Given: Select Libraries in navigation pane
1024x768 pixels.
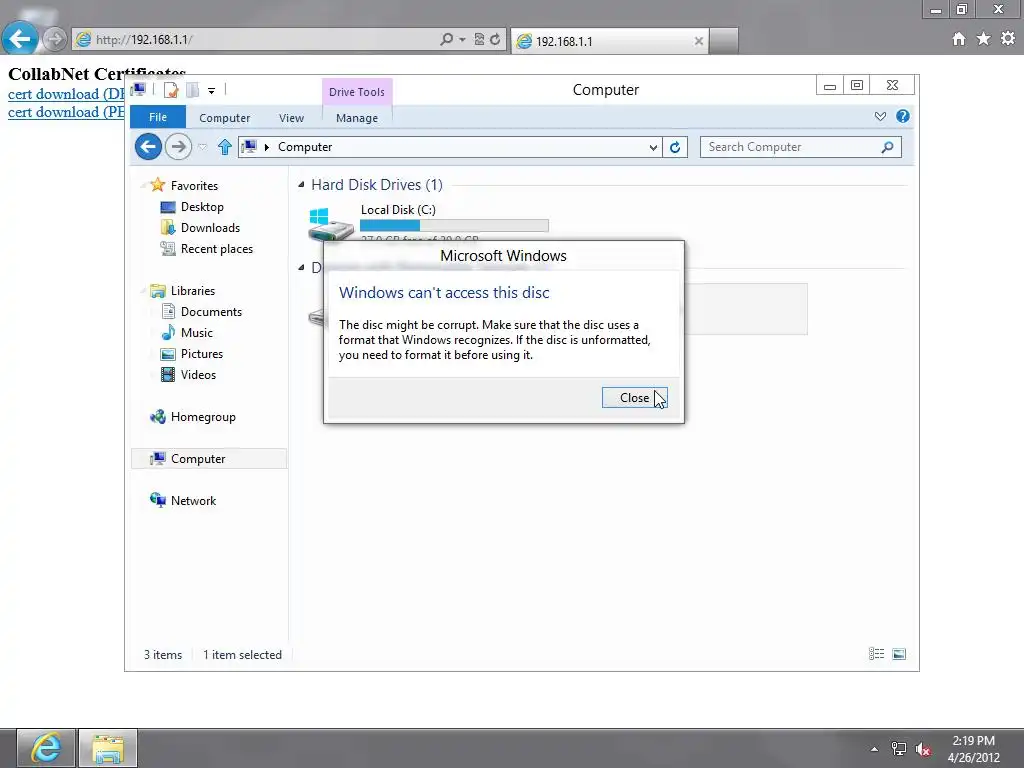Looking at the screenshot, I should 193,291.
